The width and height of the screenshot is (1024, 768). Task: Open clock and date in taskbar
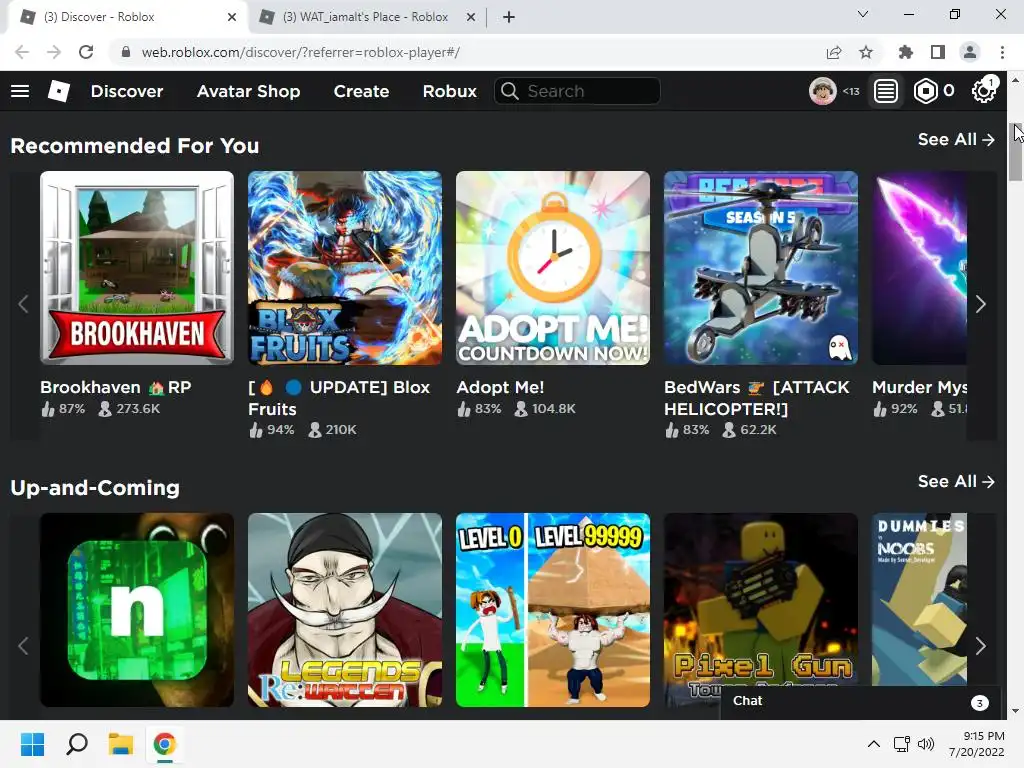(977, 744)
